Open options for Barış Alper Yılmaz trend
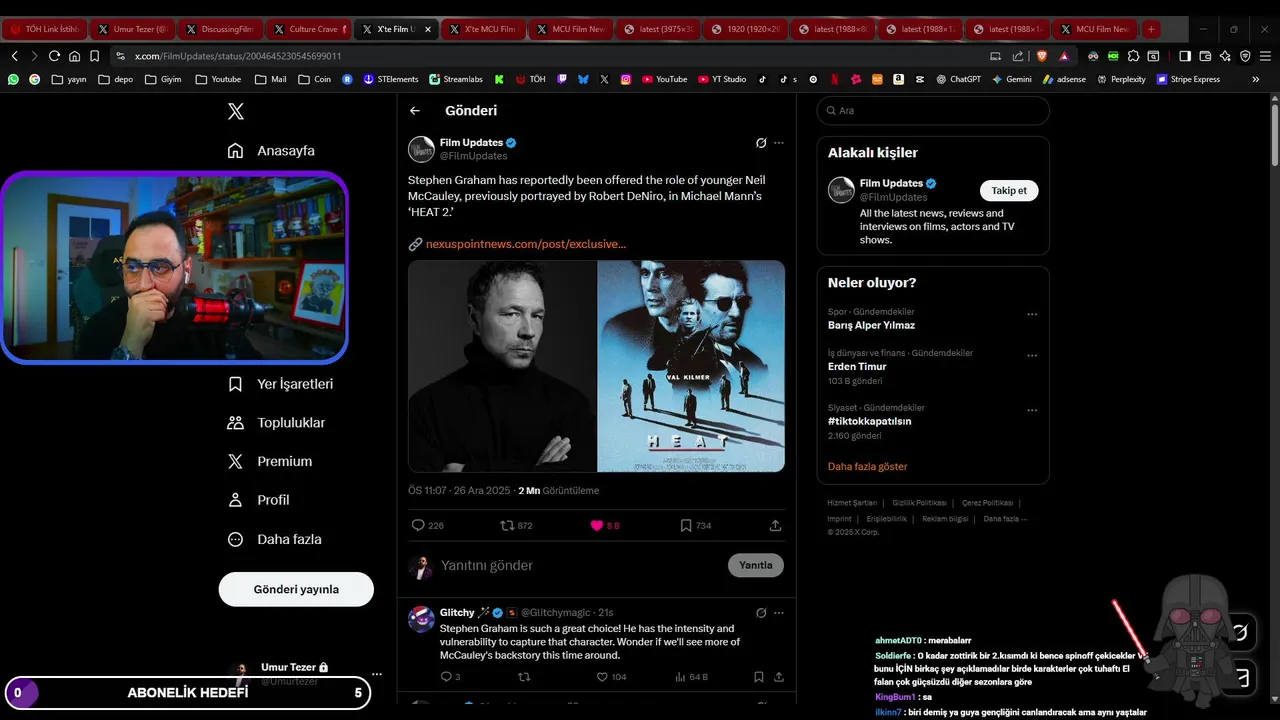This screenshot has width=1280, height=720. tap(1032, 314)
